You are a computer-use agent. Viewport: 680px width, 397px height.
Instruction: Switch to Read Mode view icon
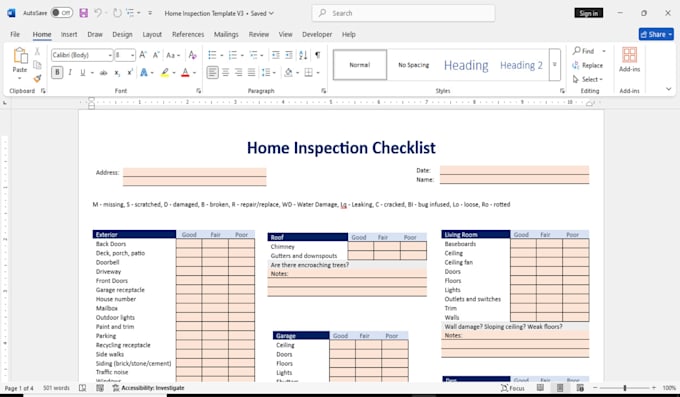tap(540, 388)
